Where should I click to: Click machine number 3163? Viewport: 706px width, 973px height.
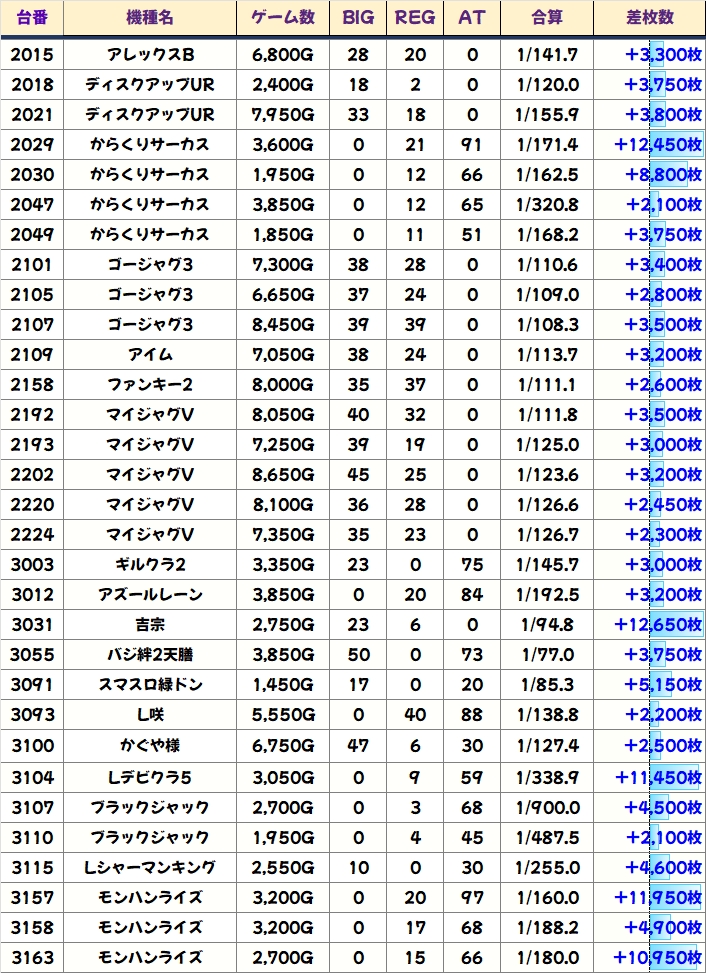point(32,957)
